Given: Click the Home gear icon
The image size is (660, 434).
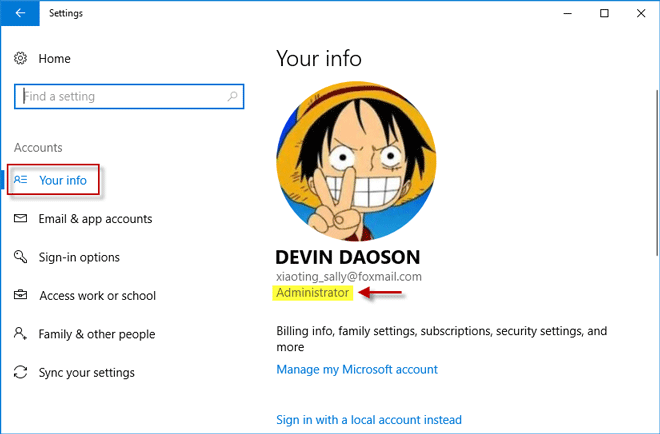Looking at the screenshot, I should coord(20,59).
